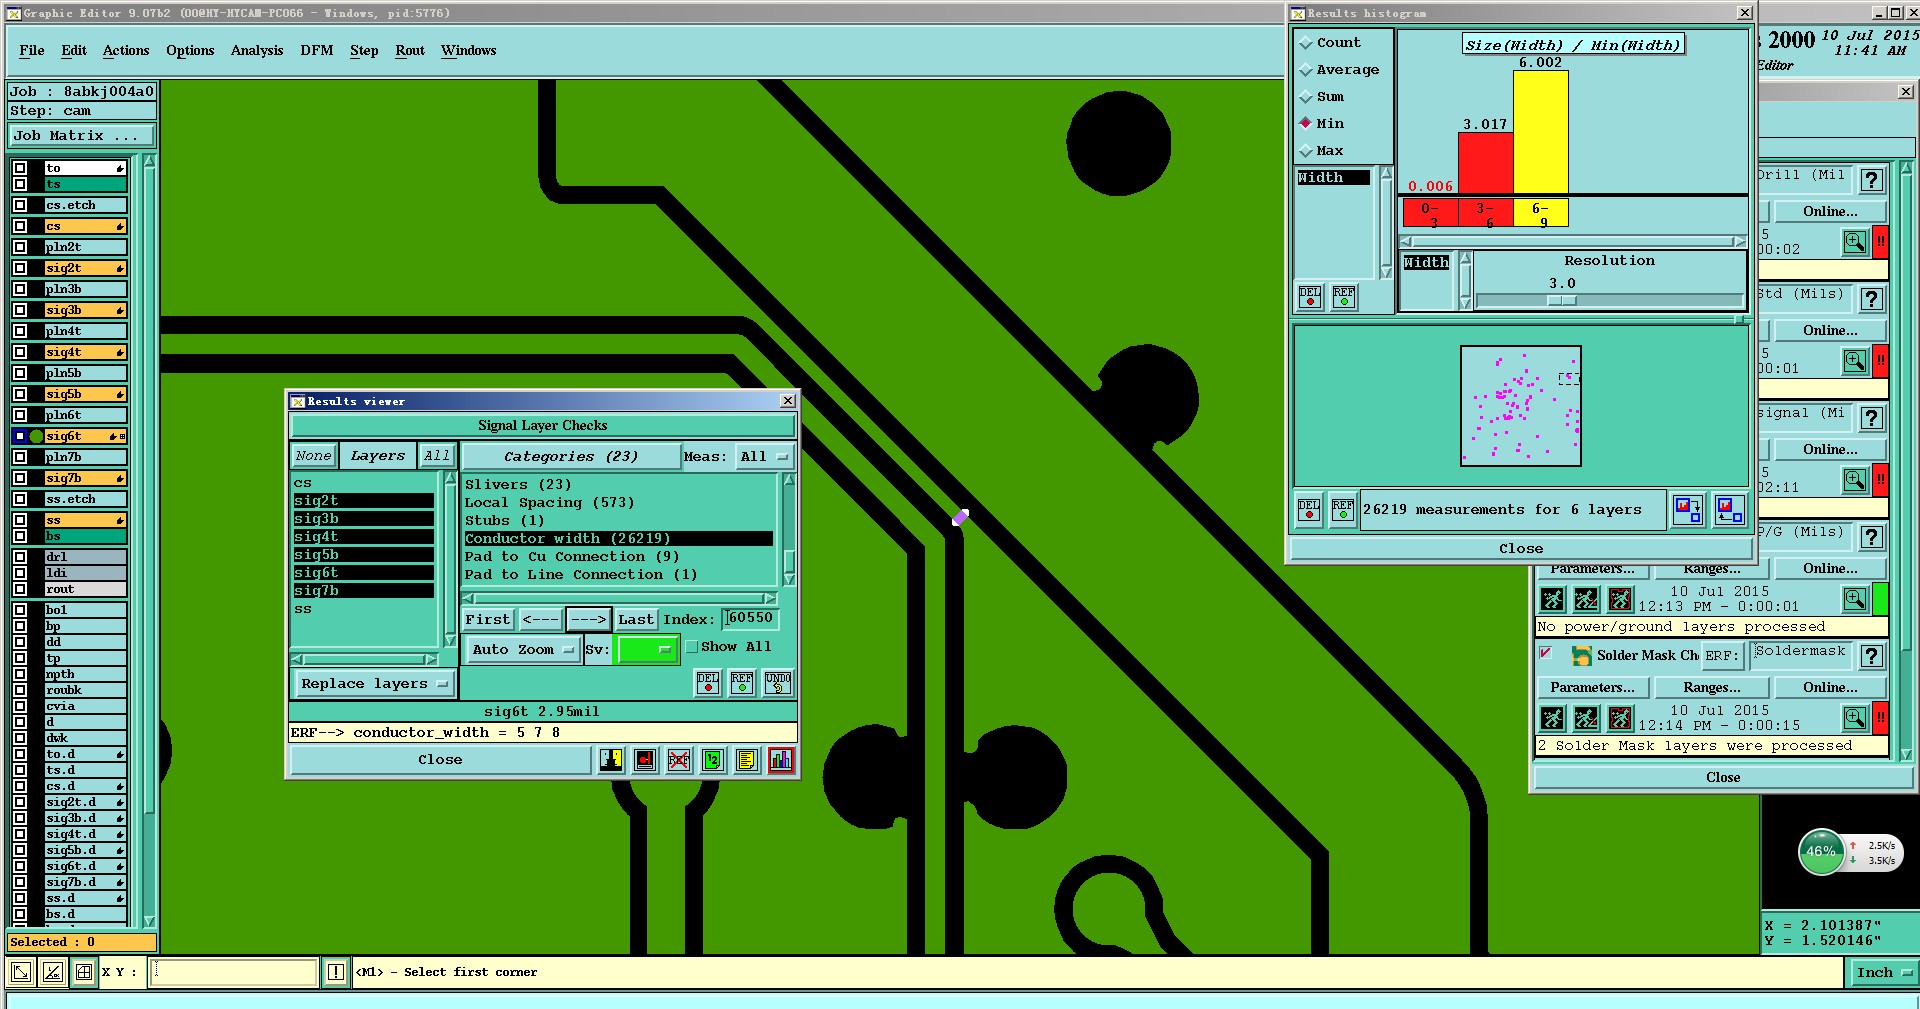Click the crossed-out REF icon
This screenshot has width=1920, height=1009.
(x=679, y=761)
